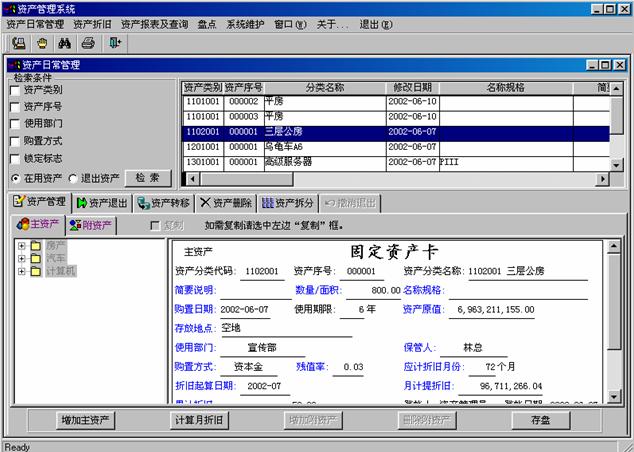Screen dimensions: 634x452
Task: Click the asset card toolbar icon
Action: pos(19,43)
